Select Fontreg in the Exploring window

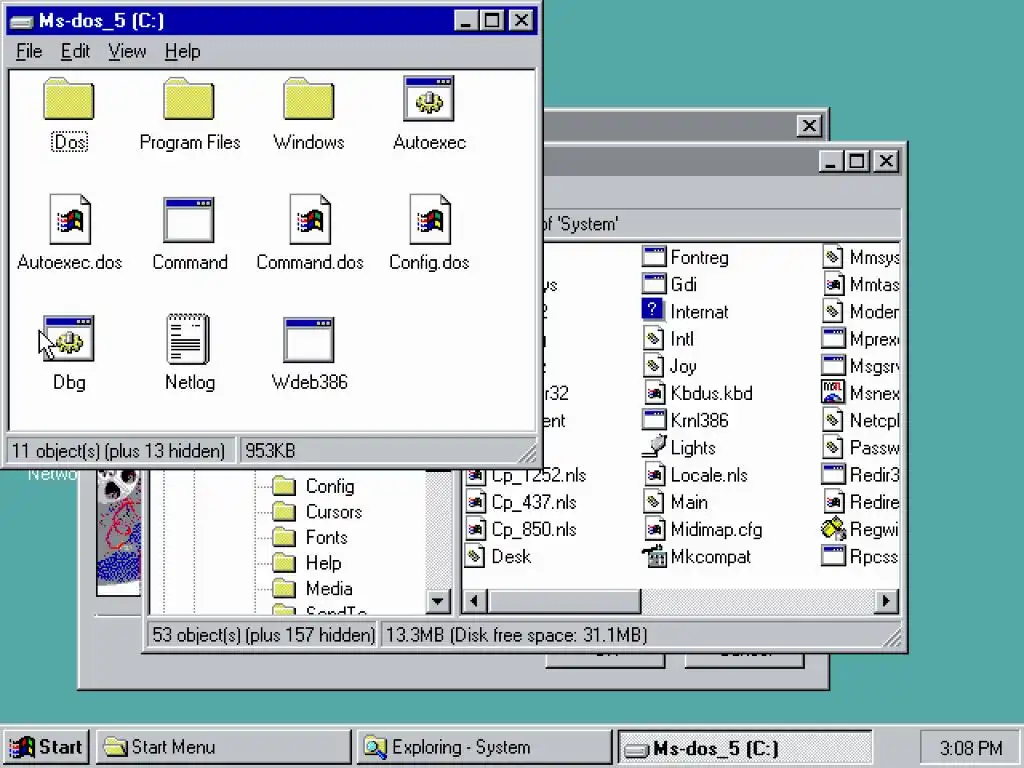(x=685, y=257)
